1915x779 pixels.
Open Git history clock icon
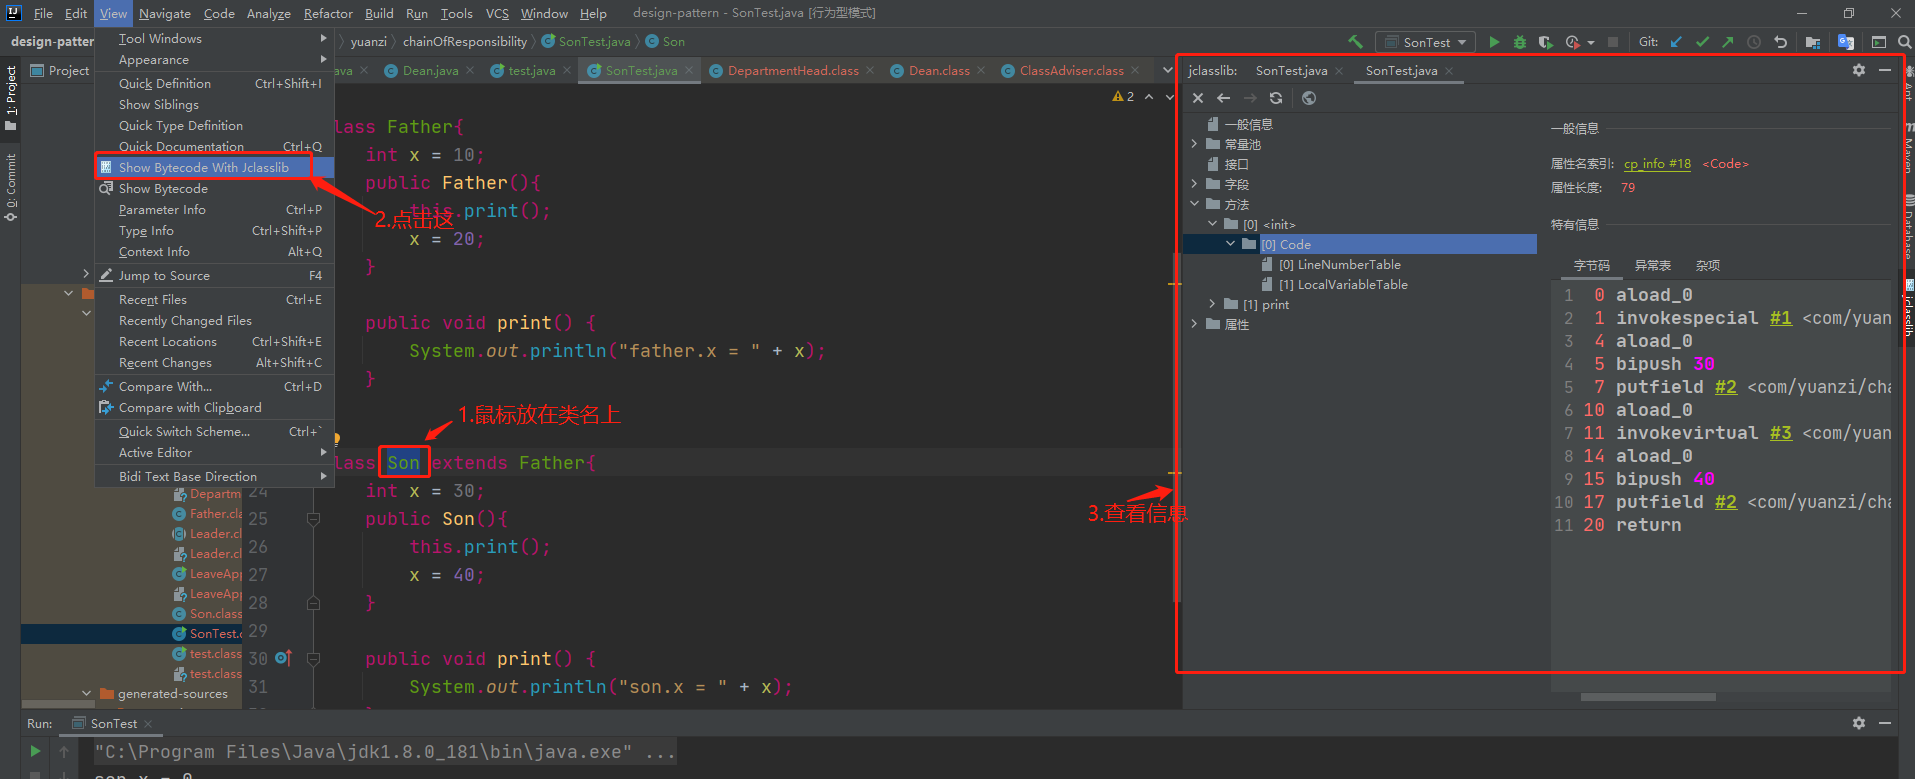click(x=1754, y=42)
